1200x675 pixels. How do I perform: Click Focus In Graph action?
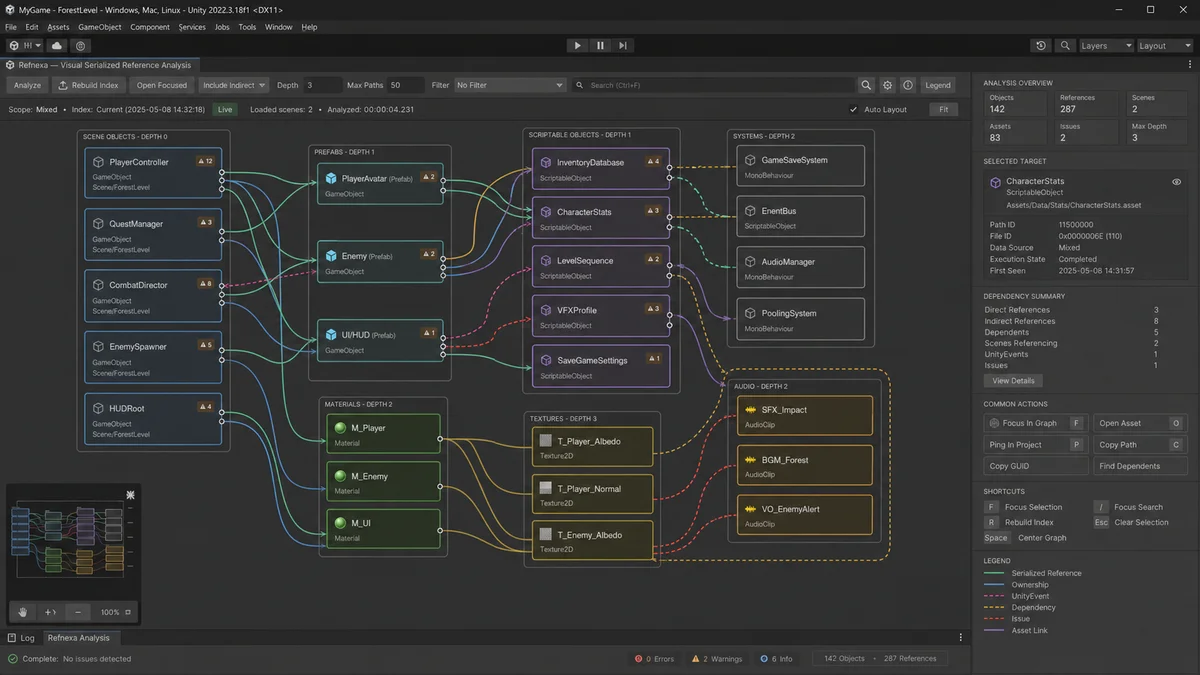coord(1035,423)
